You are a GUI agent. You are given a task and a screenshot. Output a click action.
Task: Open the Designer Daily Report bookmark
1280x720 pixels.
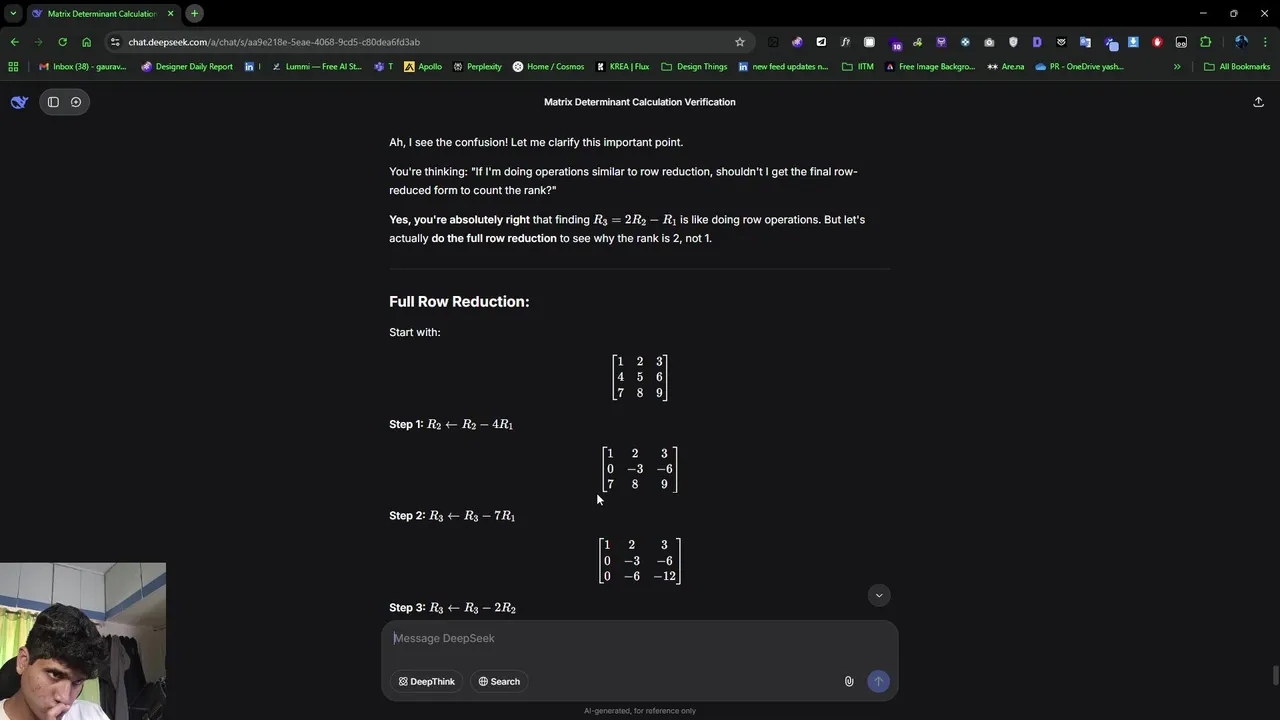click(x=187, y=67)
